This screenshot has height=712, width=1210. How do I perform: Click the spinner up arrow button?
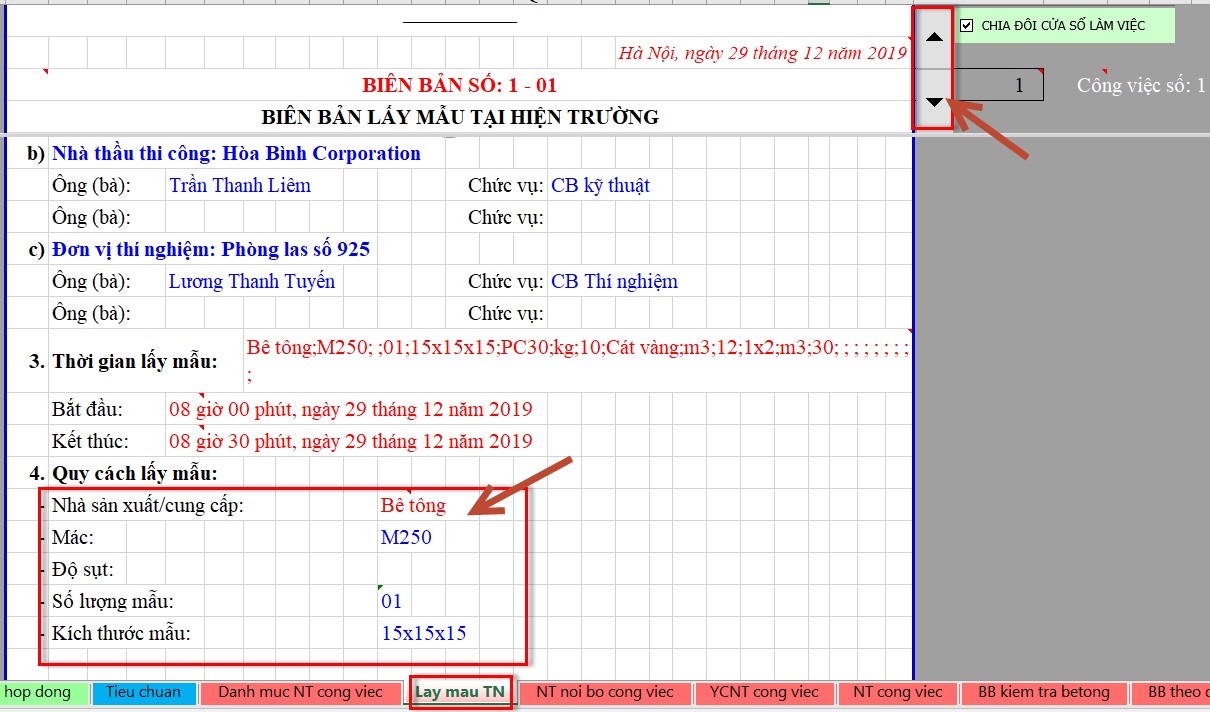(x=934, y=37)
